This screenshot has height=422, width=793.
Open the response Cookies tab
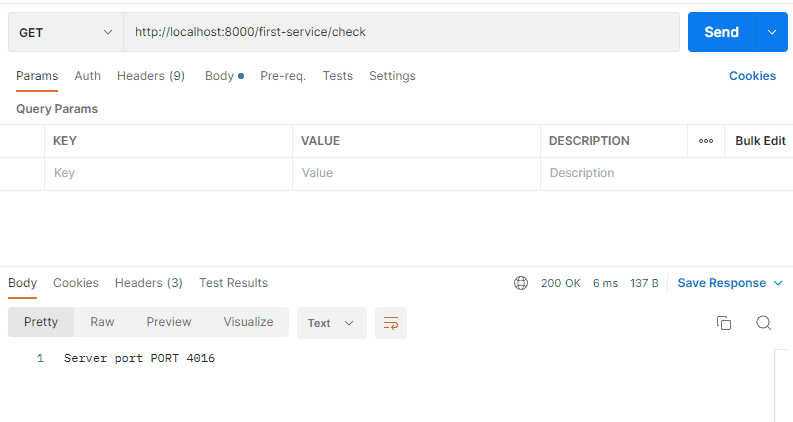click(x=76, y=283)
